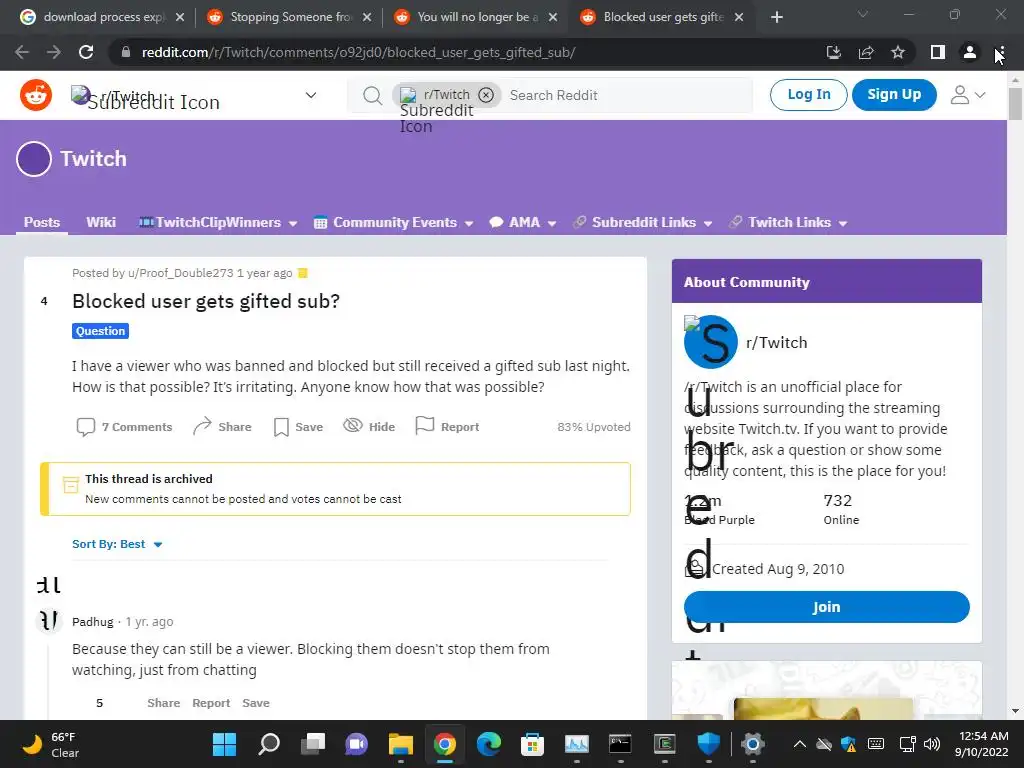Open the Windows Start menu
This screenshot has width=1024, height=768.
(x=224, y=744)
